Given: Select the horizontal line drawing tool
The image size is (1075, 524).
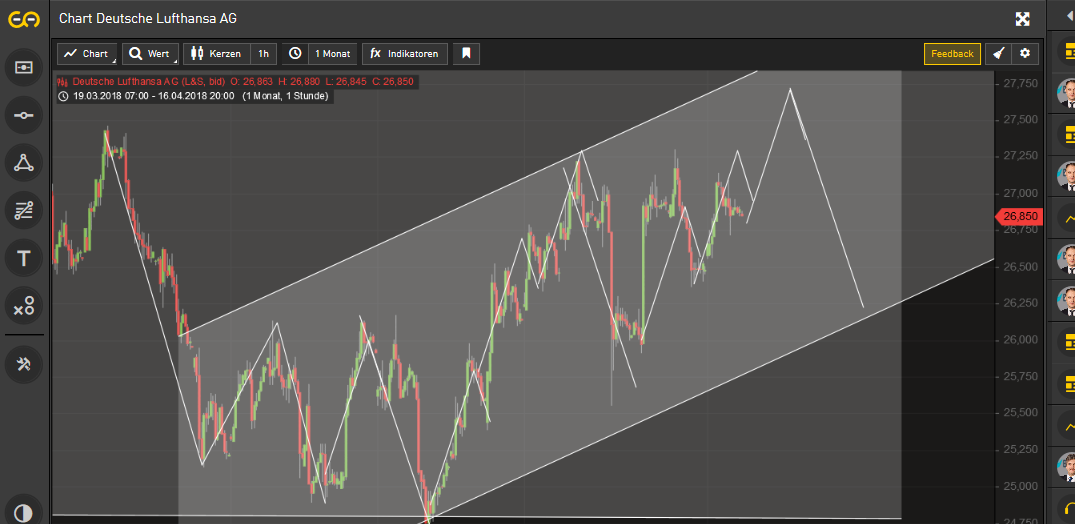Looking at the screenshot, I should [24, 115].
